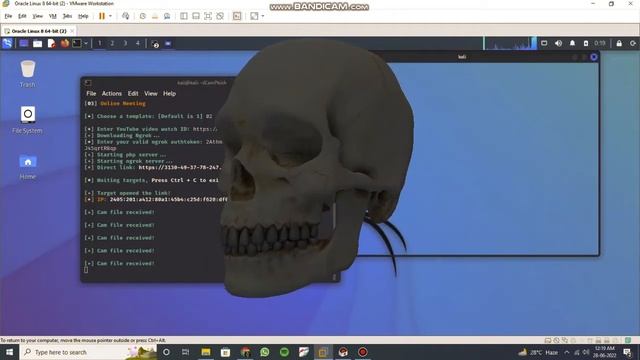Viewport: 640px width, 360px height.
Task: Open Task View on Windows taskbar
Action: pos(185,352)
